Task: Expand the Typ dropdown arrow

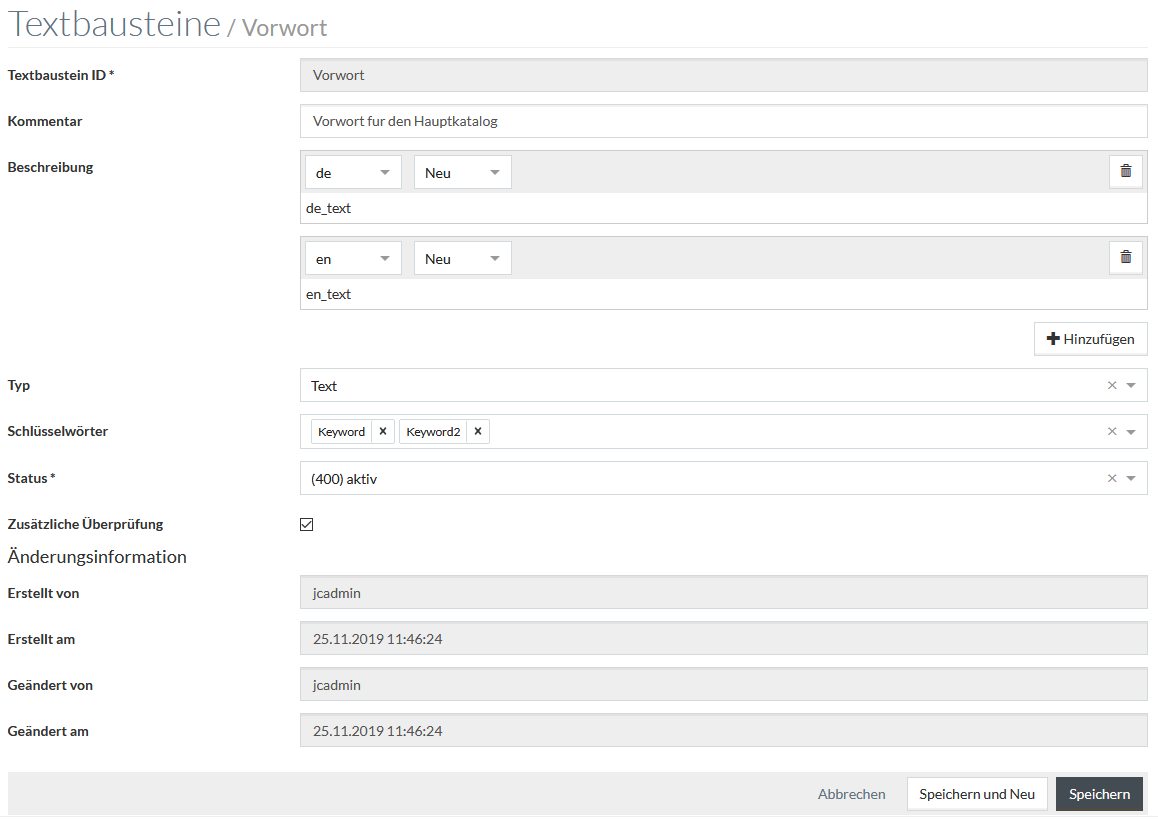Action: pos(1131,385)
